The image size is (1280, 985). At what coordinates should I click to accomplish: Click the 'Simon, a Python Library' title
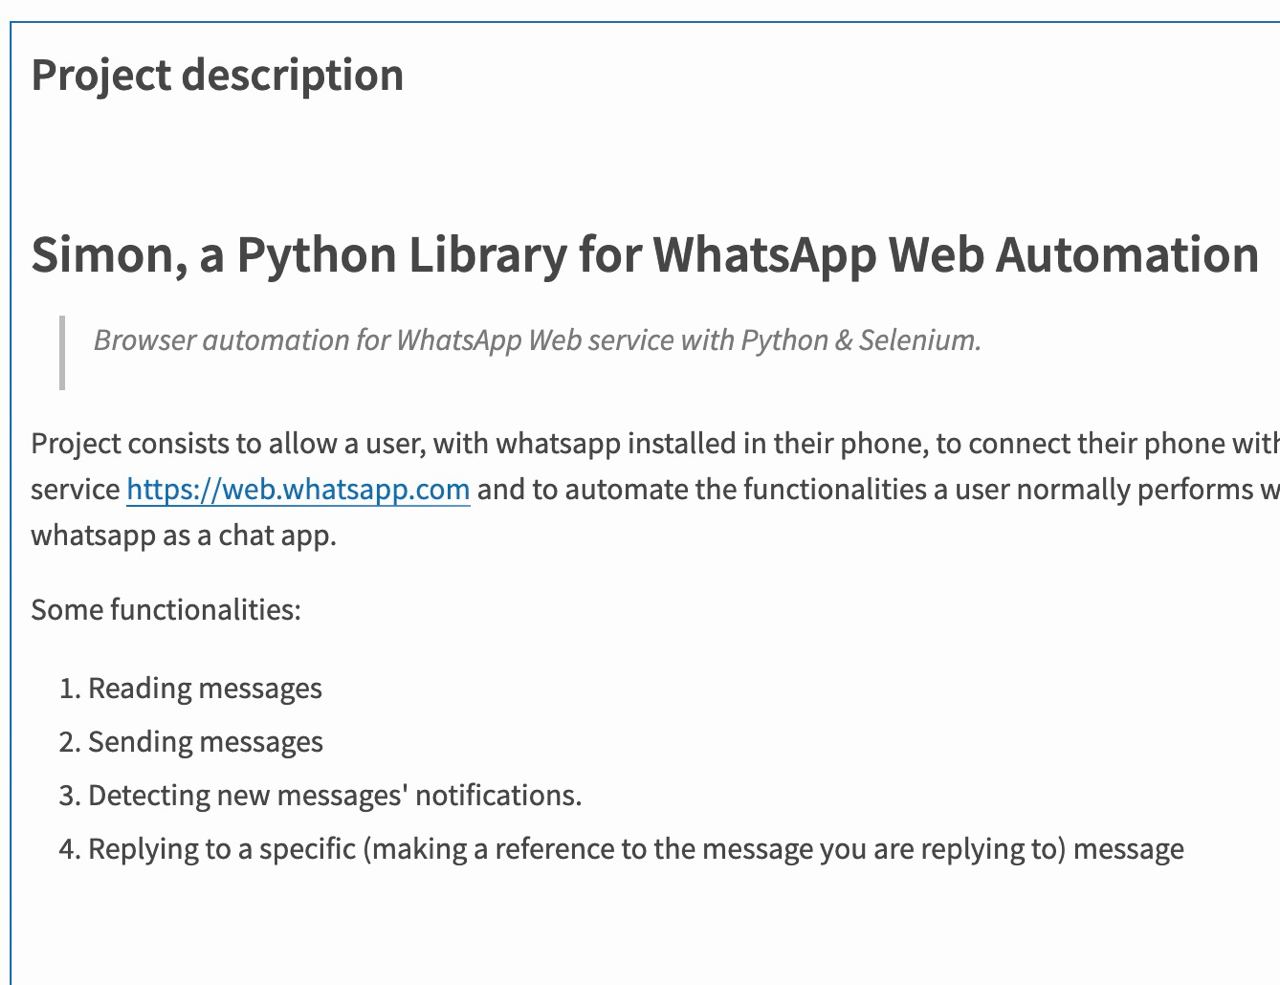point(645,254)
